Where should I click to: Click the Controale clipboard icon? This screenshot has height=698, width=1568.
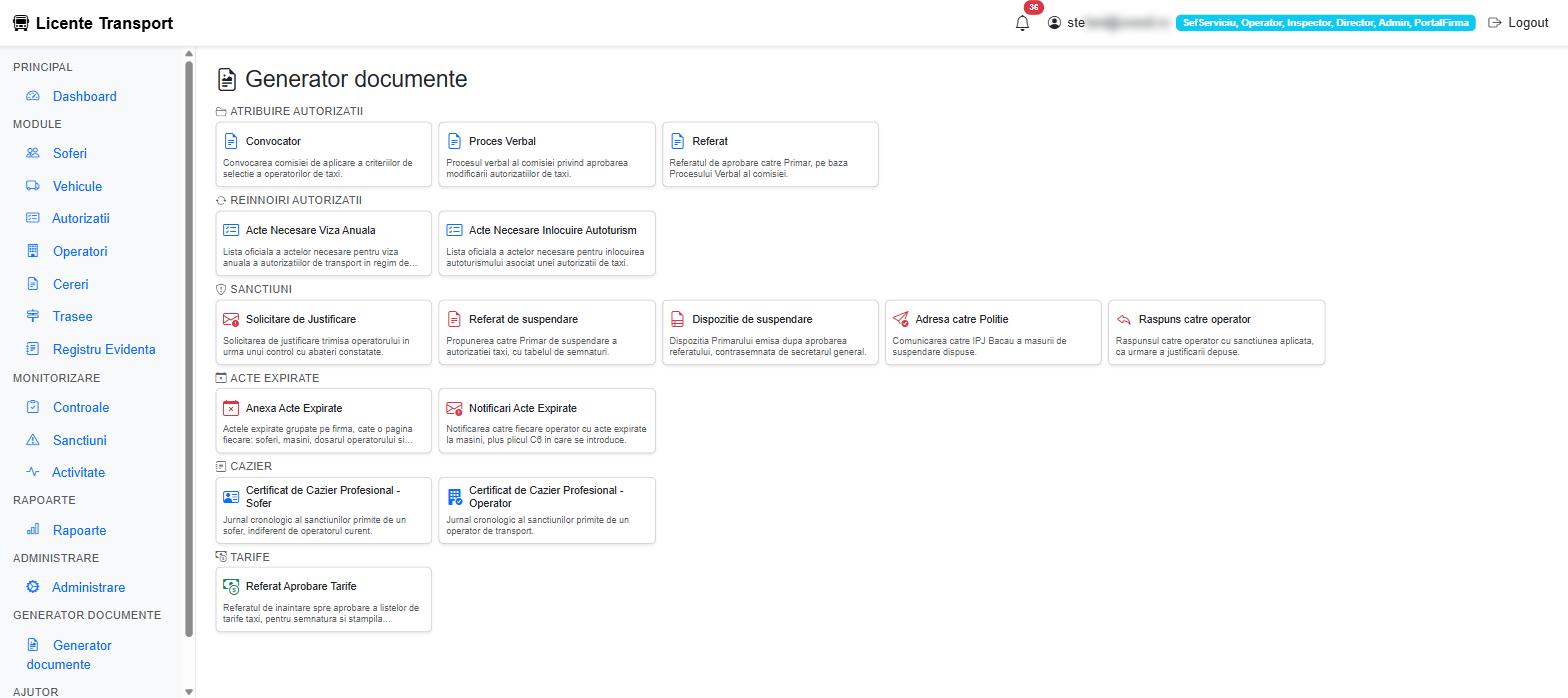(33, 407)
